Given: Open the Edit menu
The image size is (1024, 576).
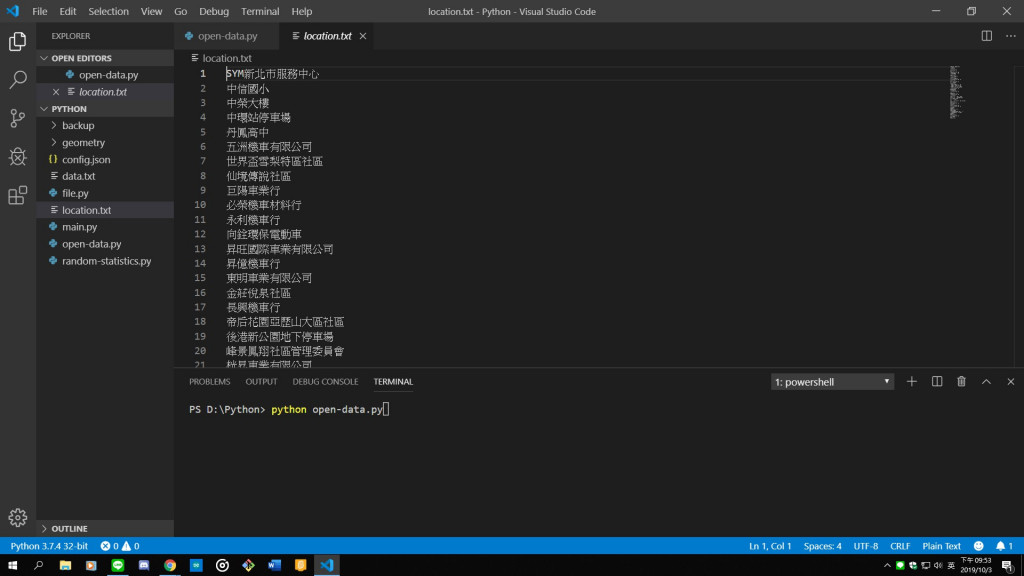Looking at the screenshot, I should pyautogui.click(x=67, y=11).
